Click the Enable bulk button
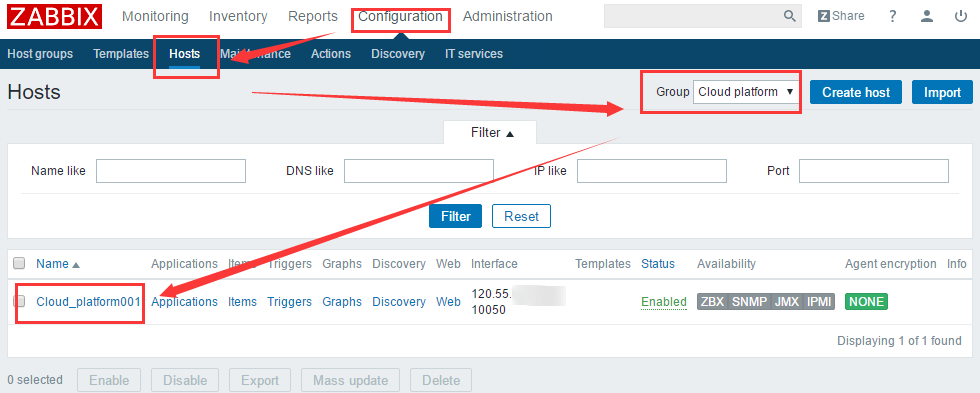The width and height of the screenshot is (980, 393). click(x=109, y=381)
